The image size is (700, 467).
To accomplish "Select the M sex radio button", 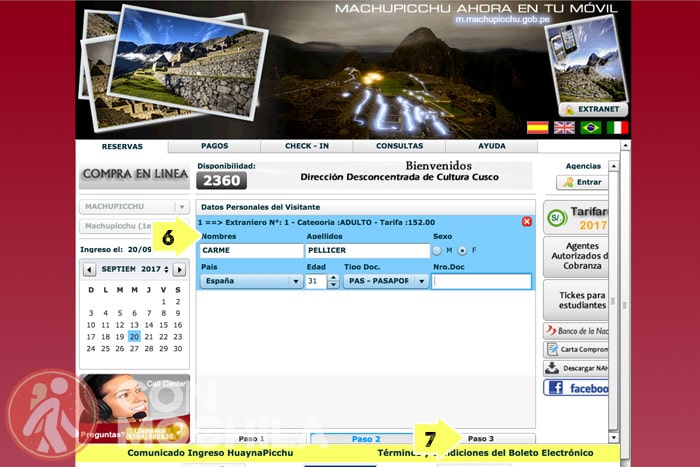I will (x=437, y=251).
